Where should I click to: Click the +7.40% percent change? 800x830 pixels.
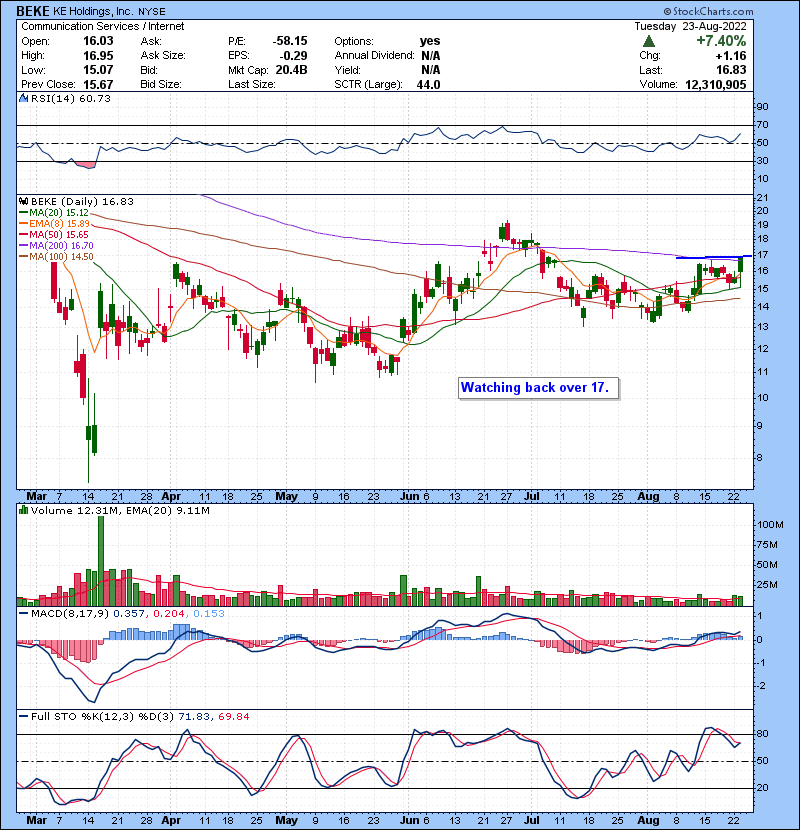point(721,41)
